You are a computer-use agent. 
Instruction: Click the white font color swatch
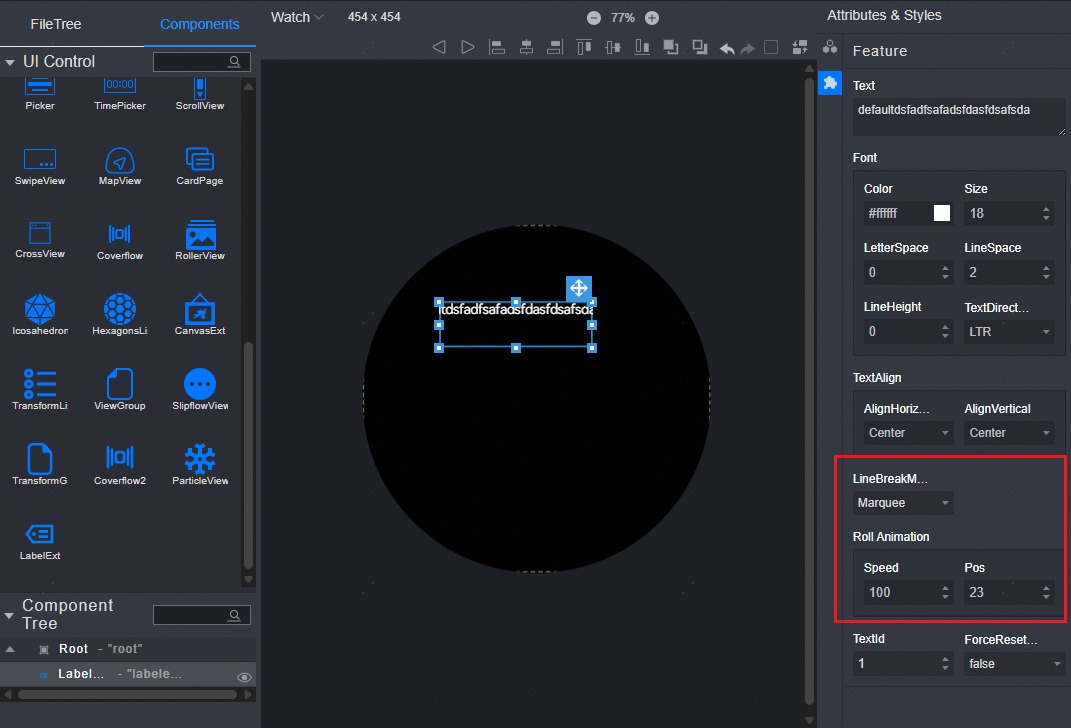point(941,213)
